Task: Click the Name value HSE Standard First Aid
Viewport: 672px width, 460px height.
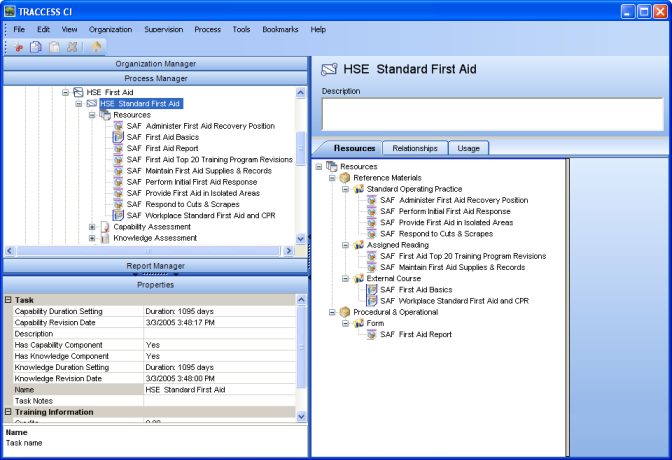Action: point(220,390)
